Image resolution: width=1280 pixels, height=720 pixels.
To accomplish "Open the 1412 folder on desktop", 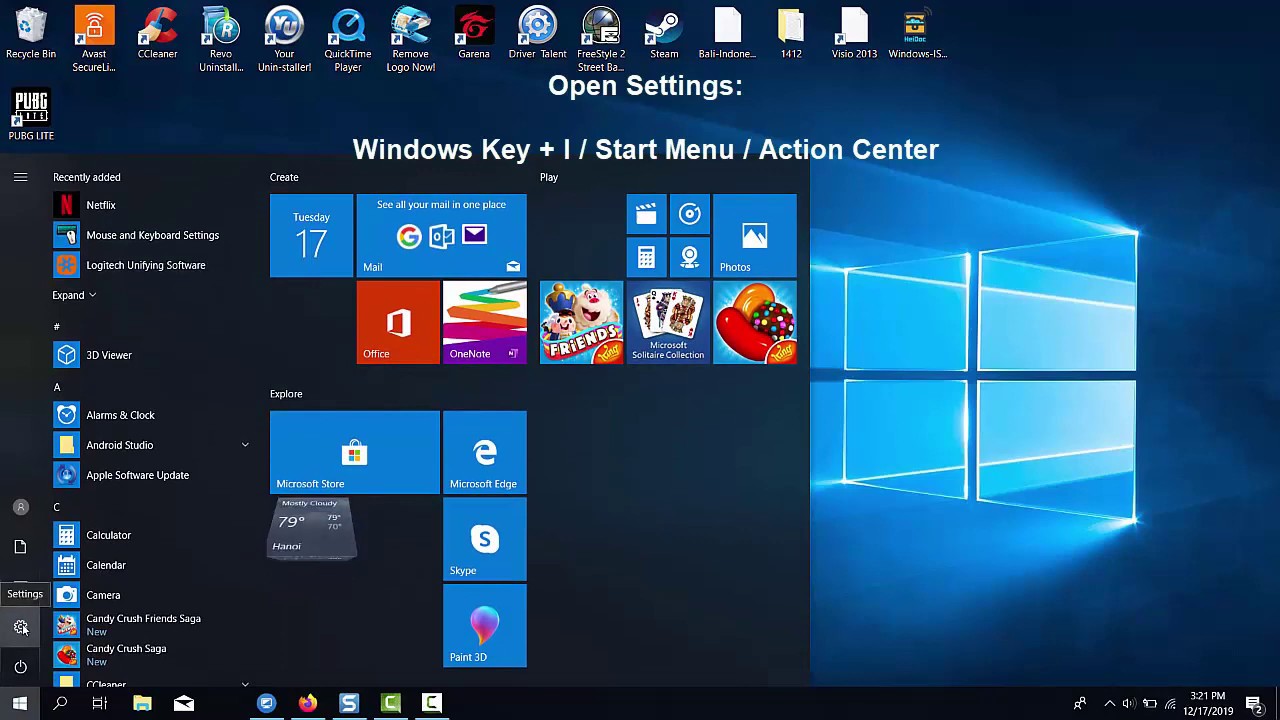I will (791, 33).
